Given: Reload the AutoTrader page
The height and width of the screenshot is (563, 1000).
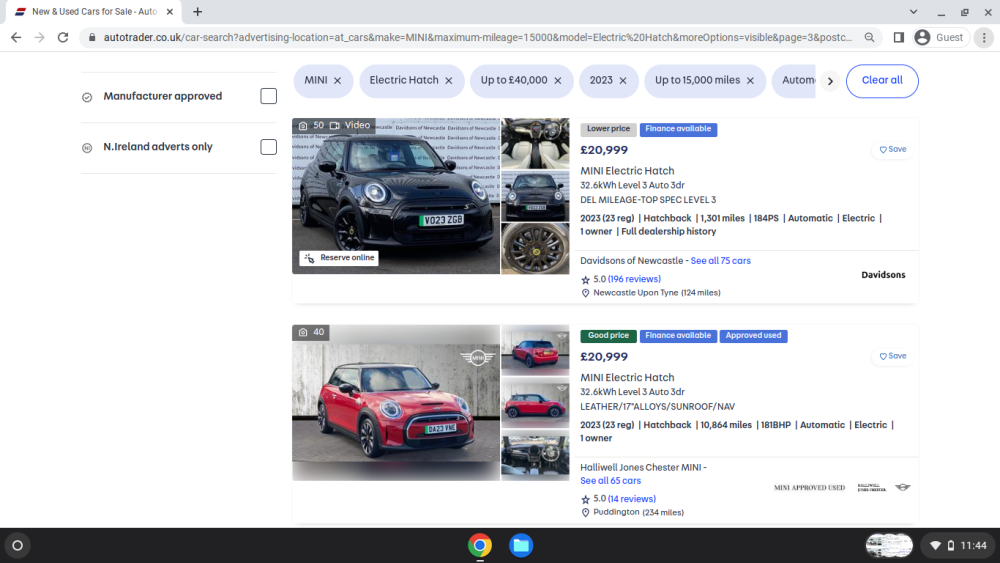Looking at the screenshot, I should [63, 38].
